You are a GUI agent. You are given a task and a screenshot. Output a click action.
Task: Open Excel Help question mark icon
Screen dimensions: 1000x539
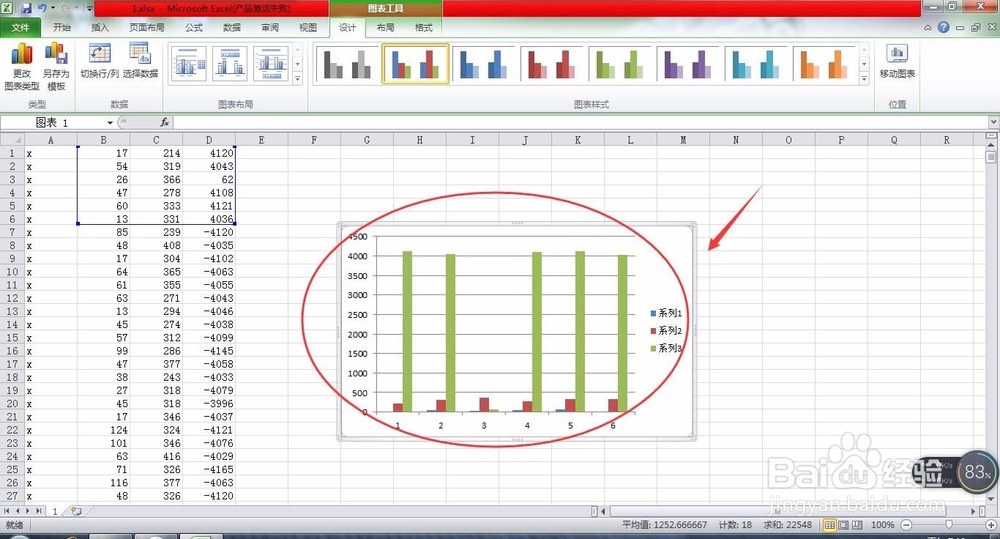(943, 27)
